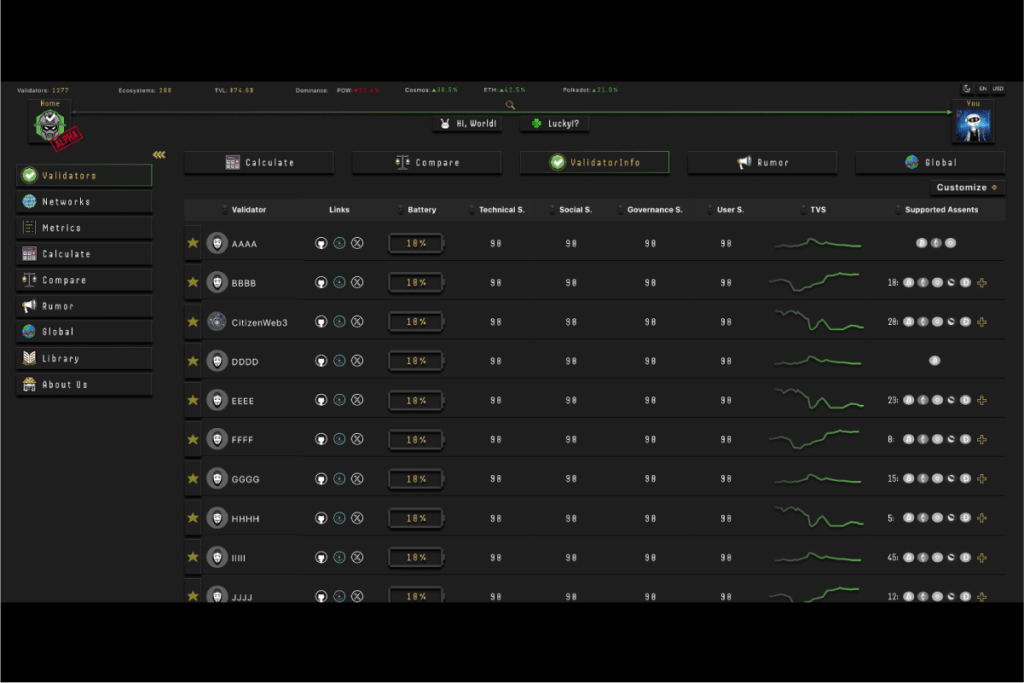Select Networks in the left sidebar

(84, 202)
